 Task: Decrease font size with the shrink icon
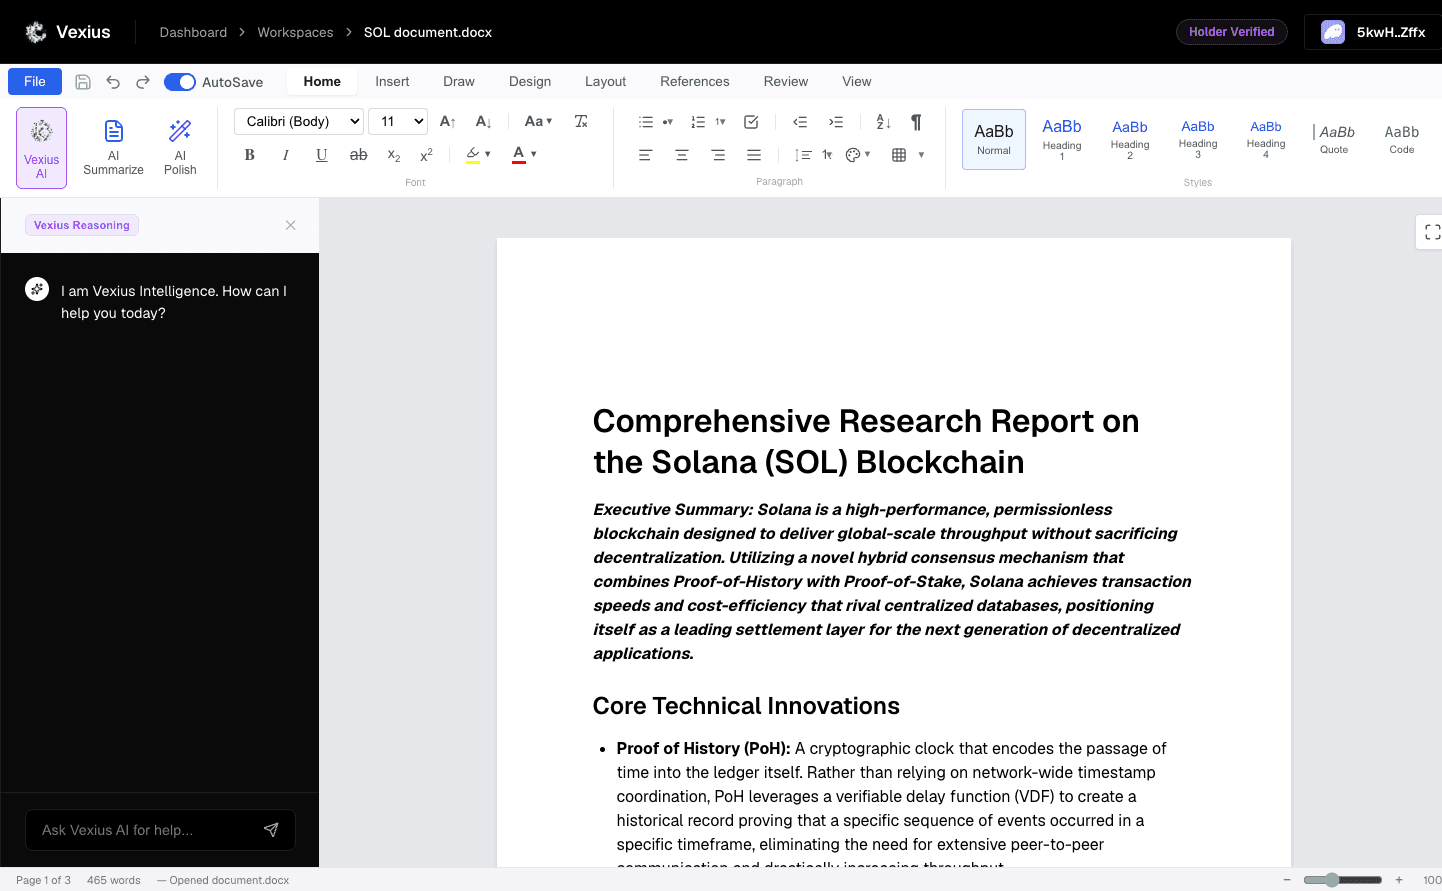[x=484, y=121]
